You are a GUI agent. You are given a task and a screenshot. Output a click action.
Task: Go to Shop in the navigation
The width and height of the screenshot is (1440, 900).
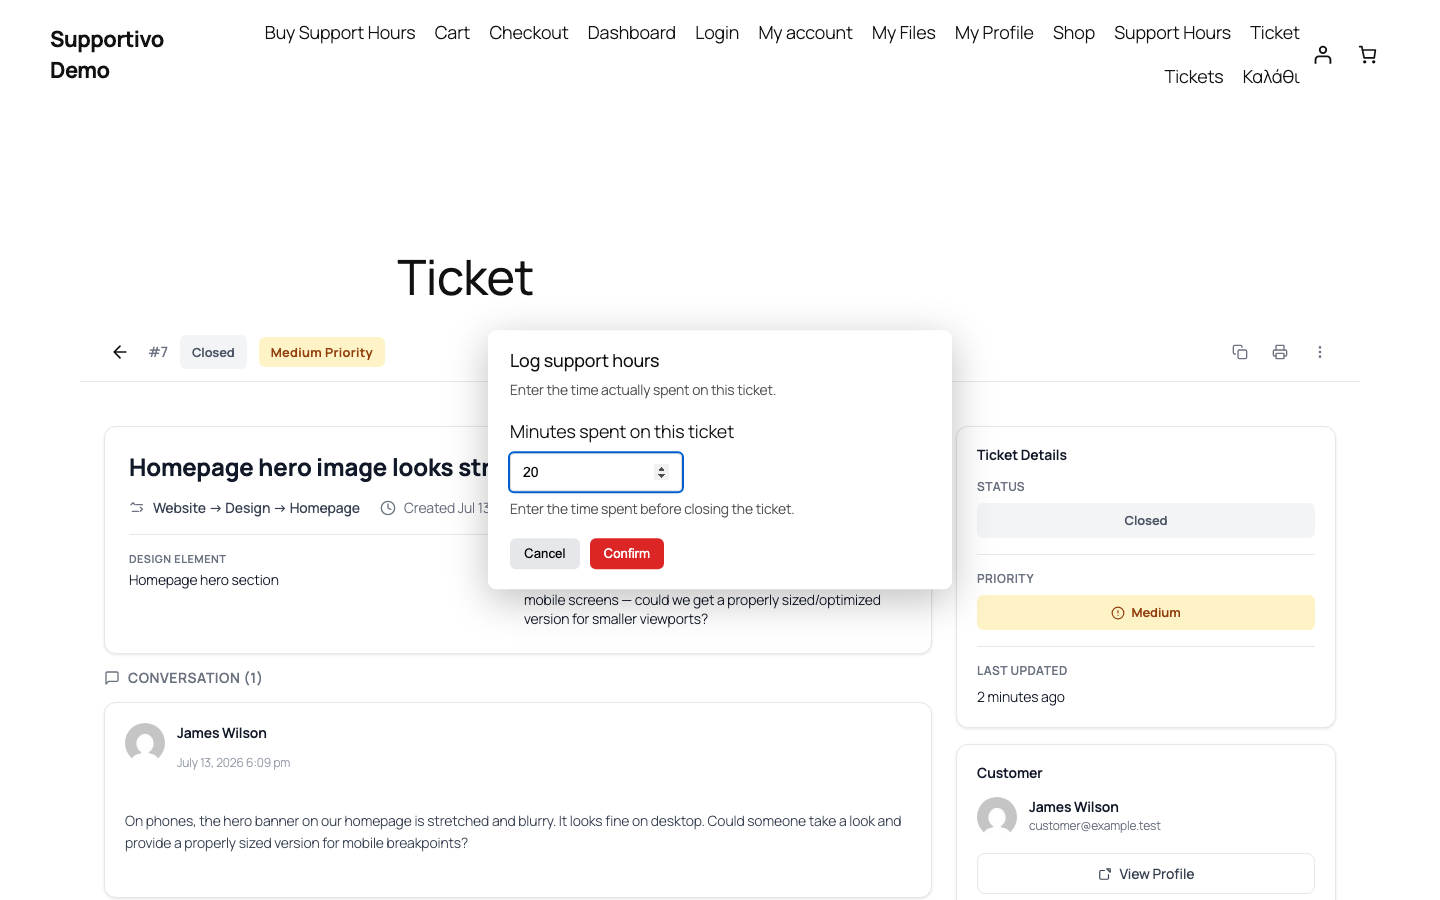1074,33
